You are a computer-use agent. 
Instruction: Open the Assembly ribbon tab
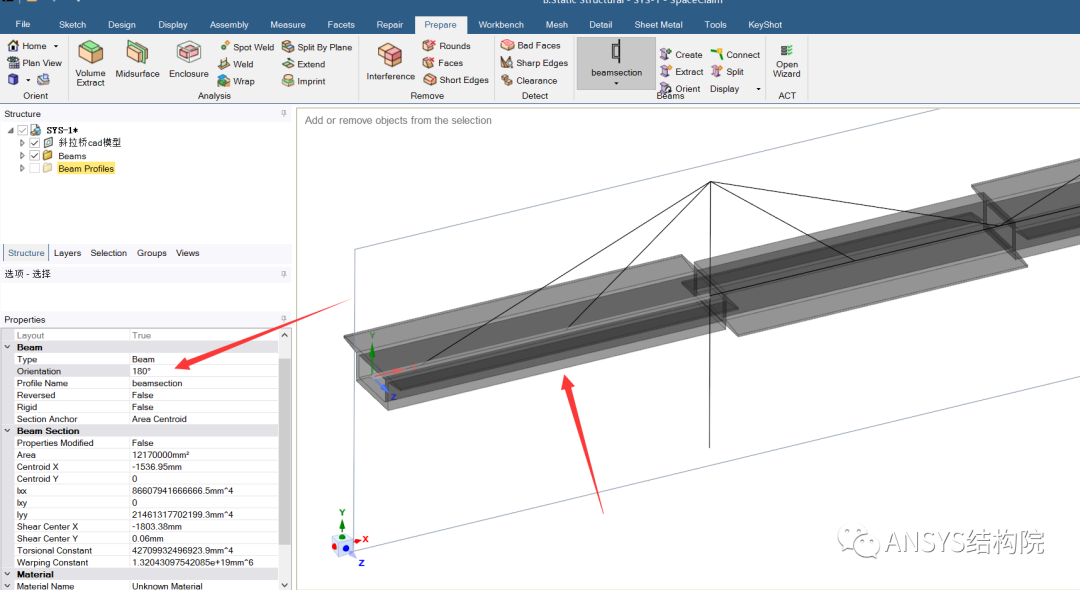pos(229,25)
